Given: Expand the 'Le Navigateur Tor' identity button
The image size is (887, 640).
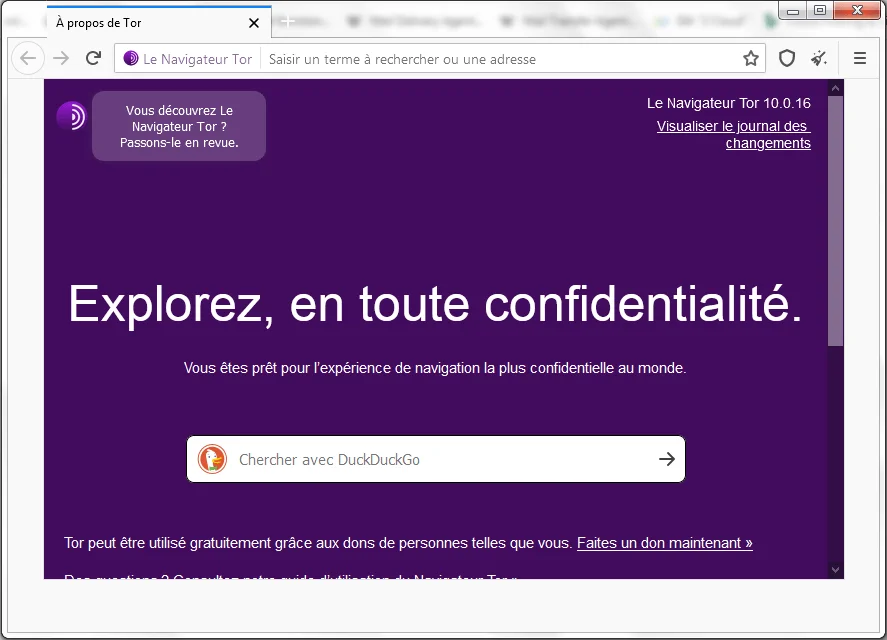Looking at the screenshot, I should [x=187, y=58].
